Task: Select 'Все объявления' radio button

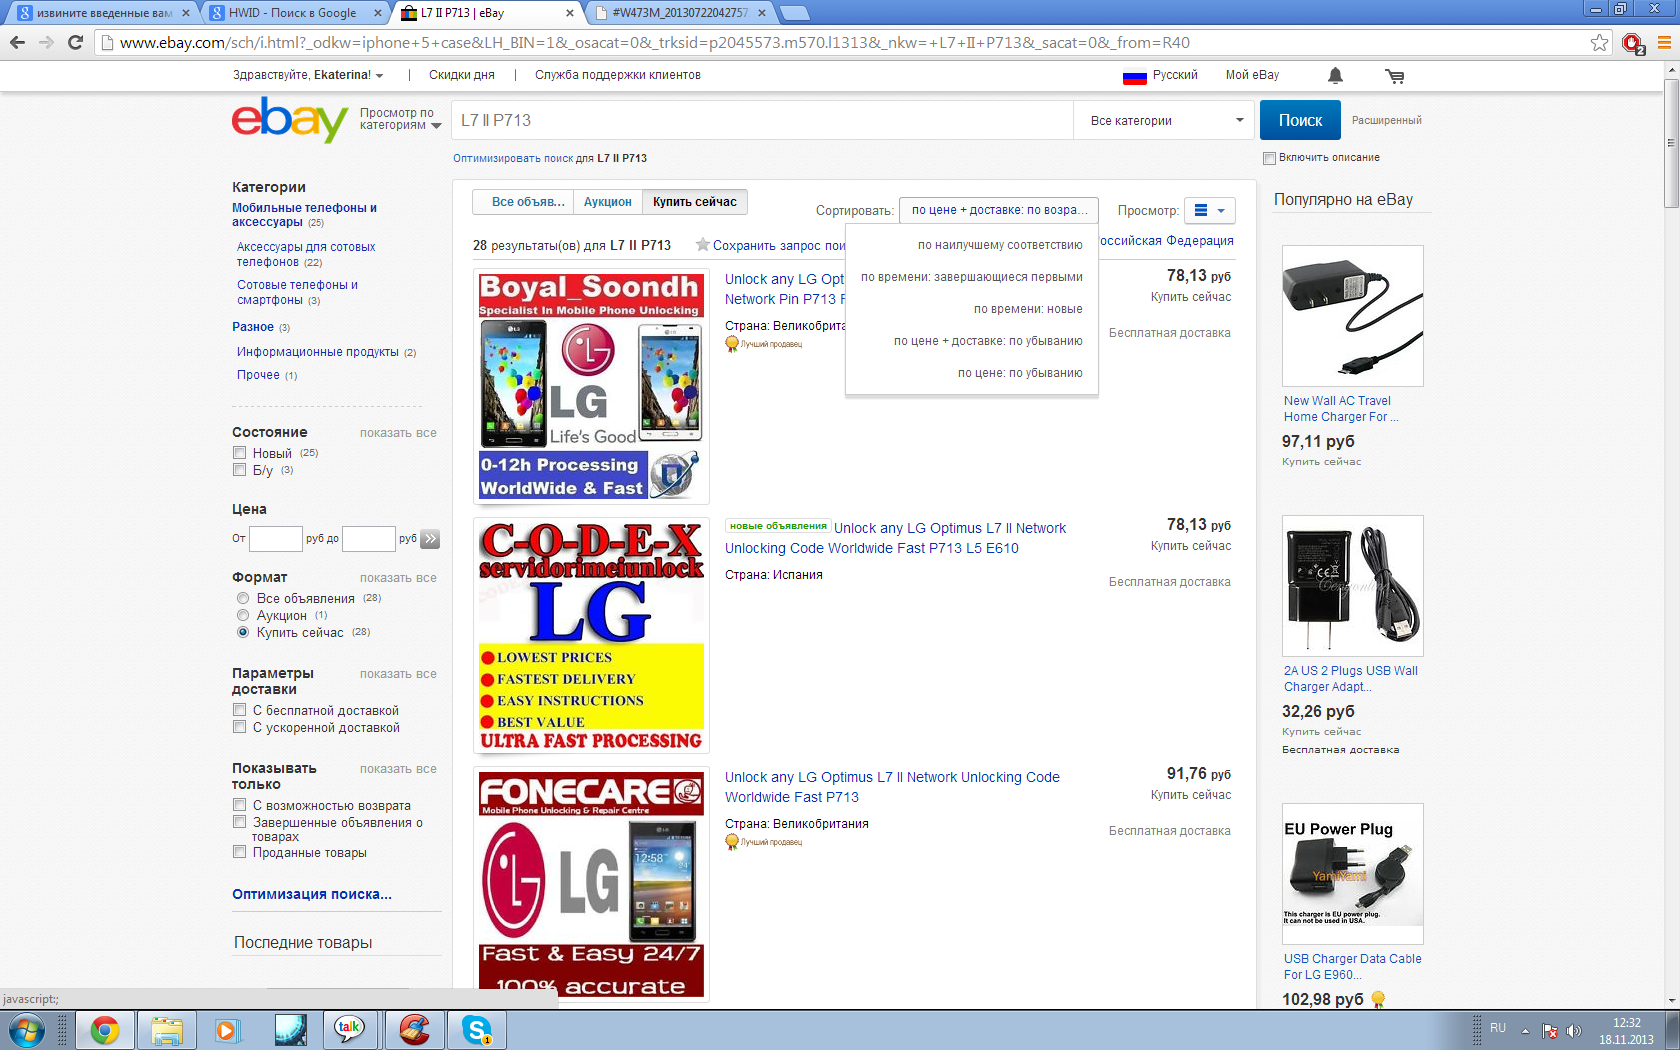Action: pyautogui.click(x=242, y=598)
